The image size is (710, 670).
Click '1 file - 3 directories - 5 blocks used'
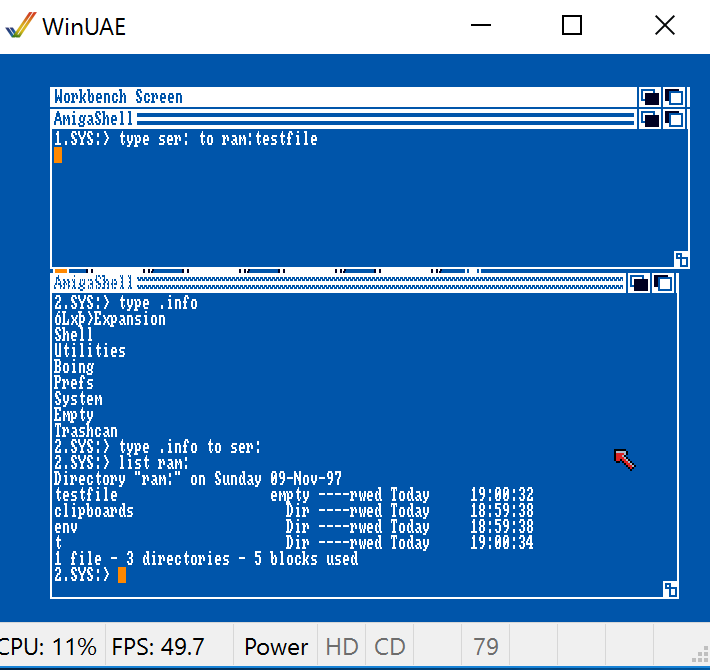(206, 559)
